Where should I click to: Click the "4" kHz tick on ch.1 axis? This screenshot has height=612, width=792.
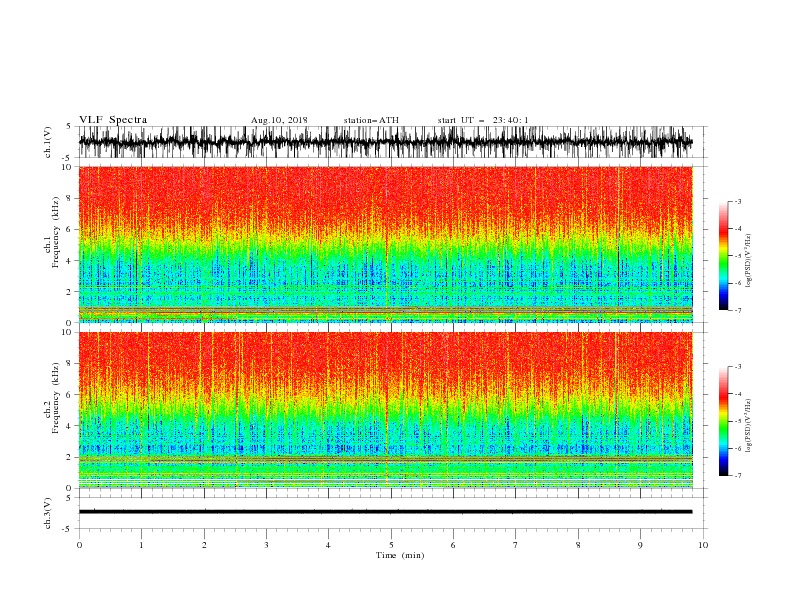[69, 261]
